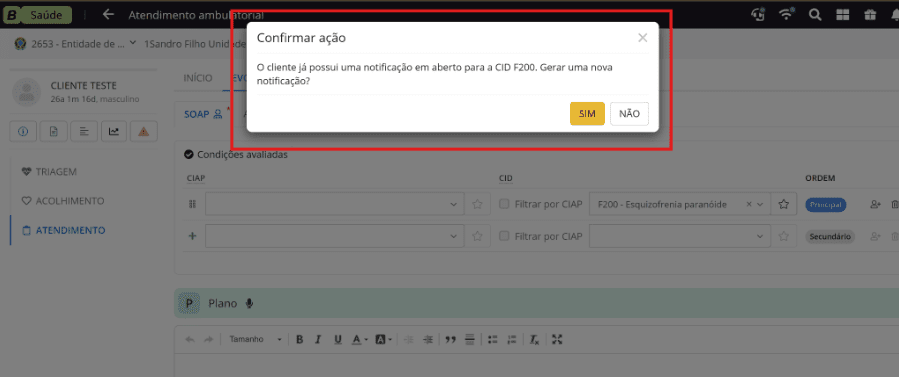The height and width of the screenshot is (377, 899).
Task: Increase indent in the editor toolbar
Action: pyautogui.click(x=427, y=339)
